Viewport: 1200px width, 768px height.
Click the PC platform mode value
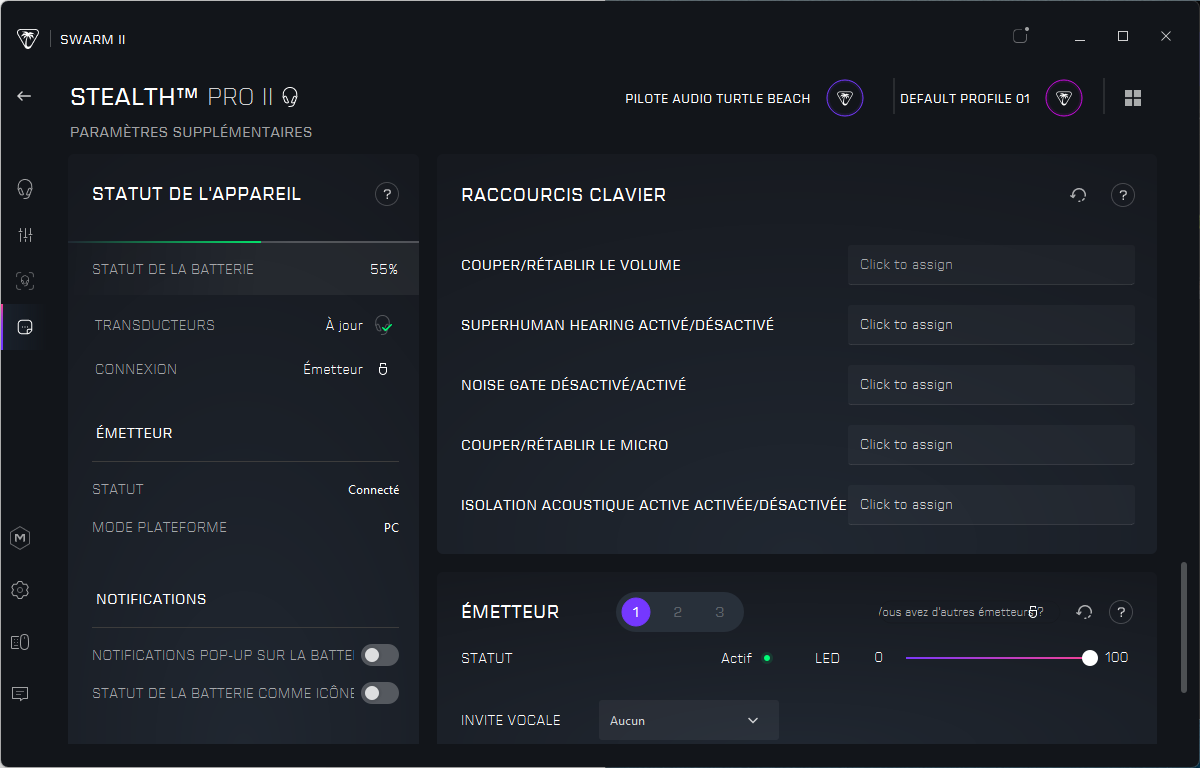391,528
